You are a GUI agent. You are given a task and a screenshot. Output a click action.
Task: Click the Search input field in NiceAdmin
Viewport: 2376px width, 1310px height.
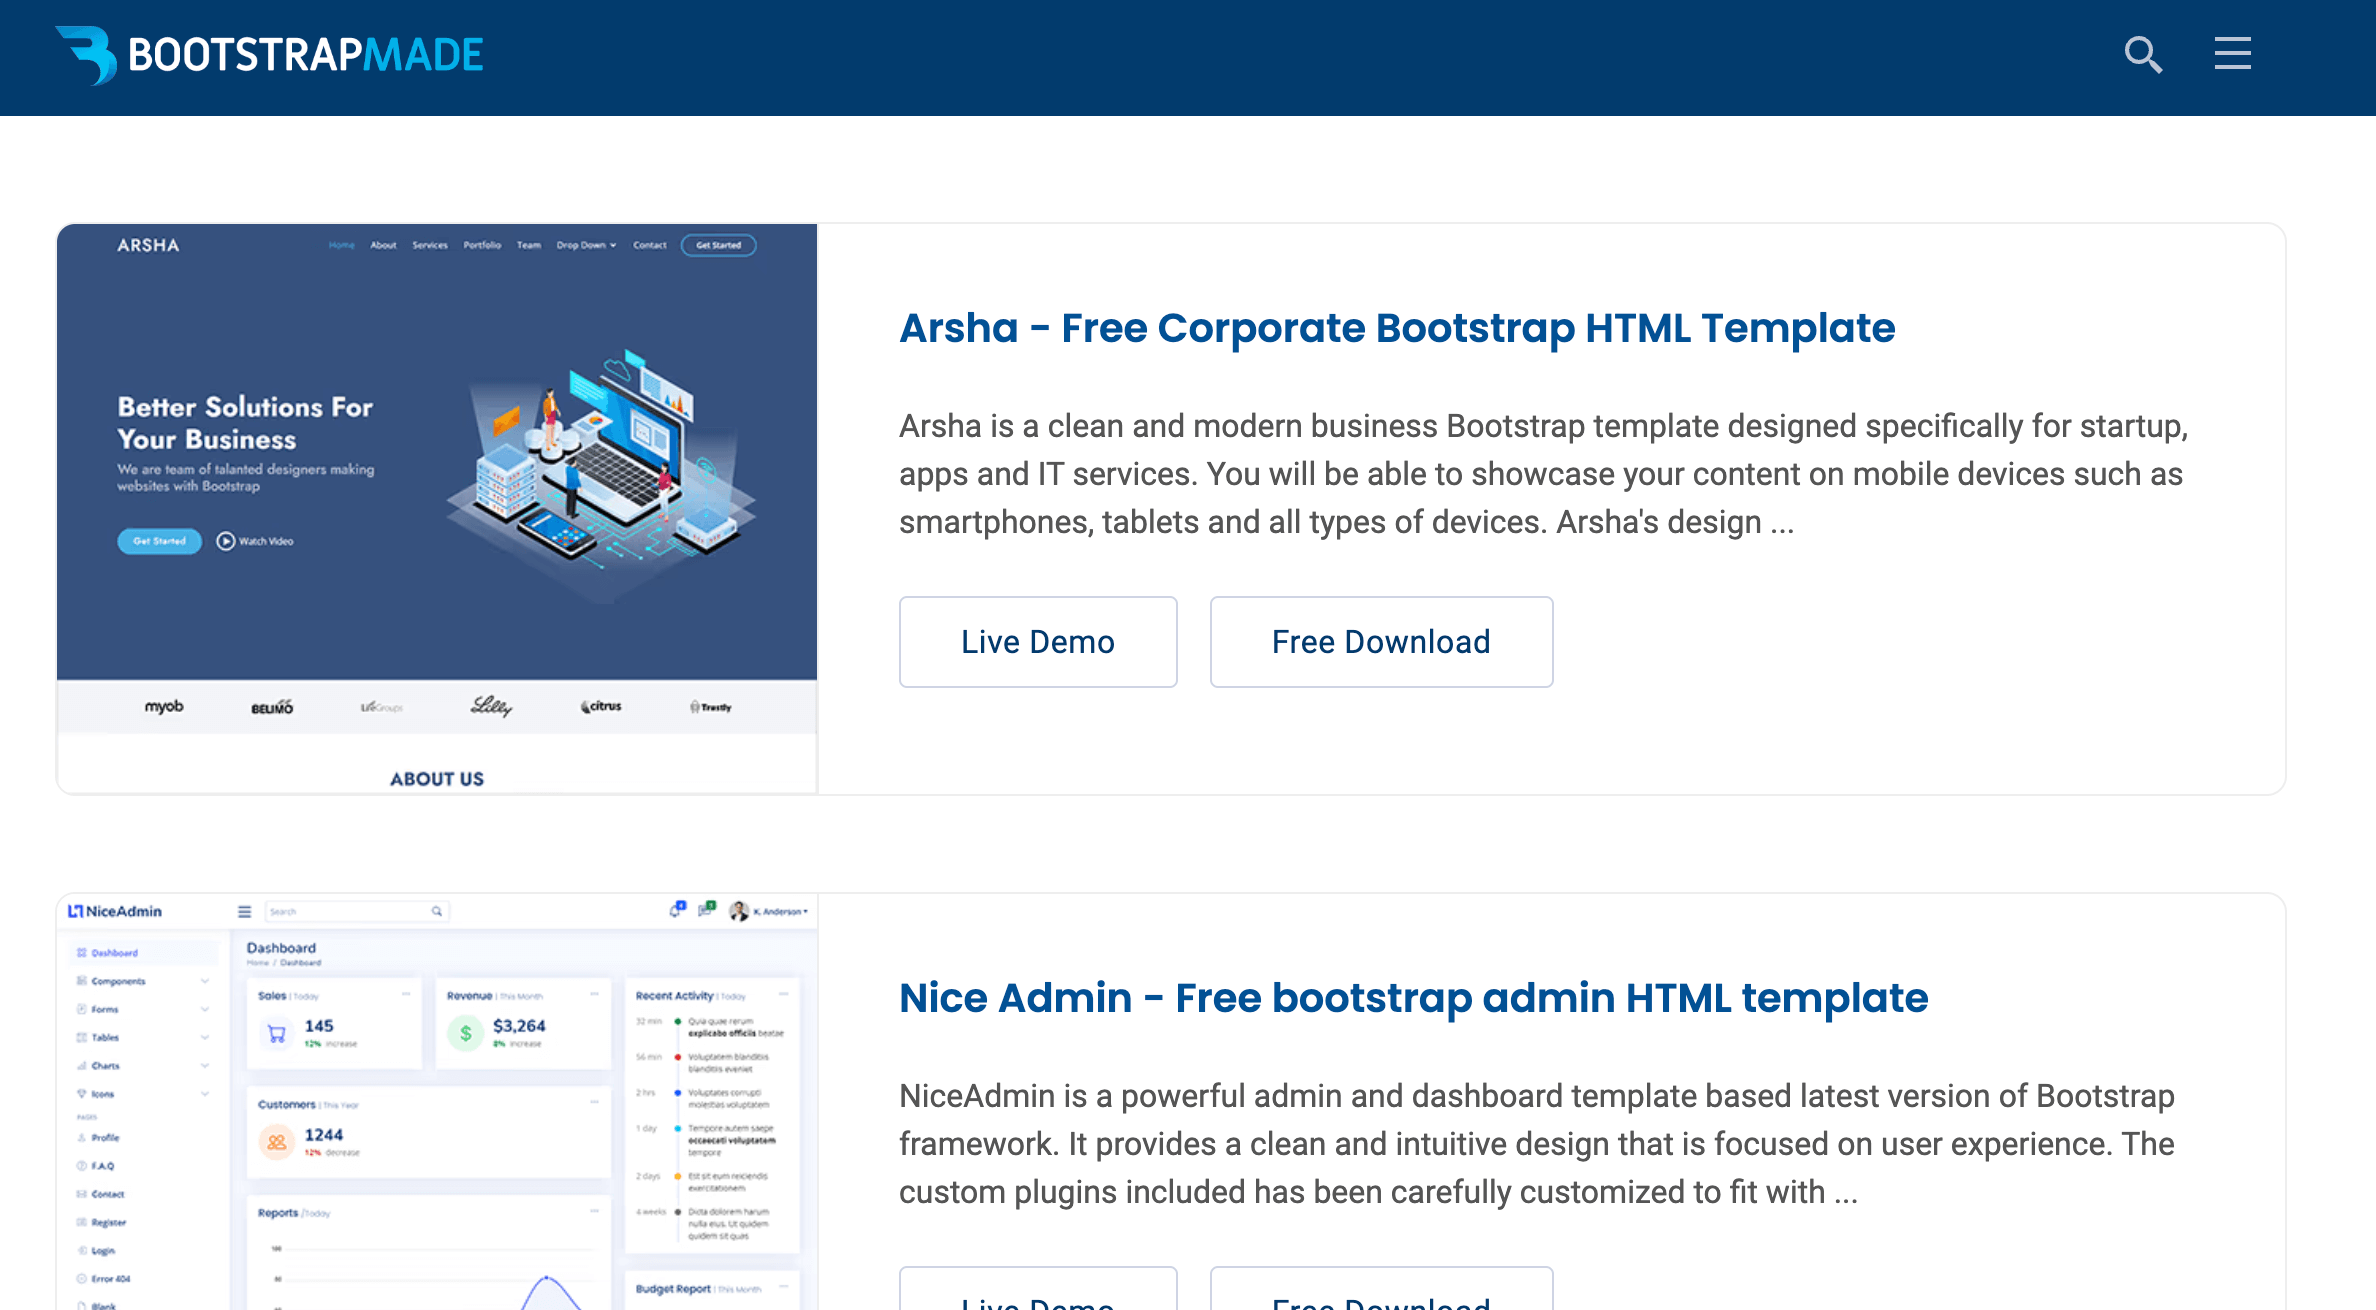click(356, 911)
